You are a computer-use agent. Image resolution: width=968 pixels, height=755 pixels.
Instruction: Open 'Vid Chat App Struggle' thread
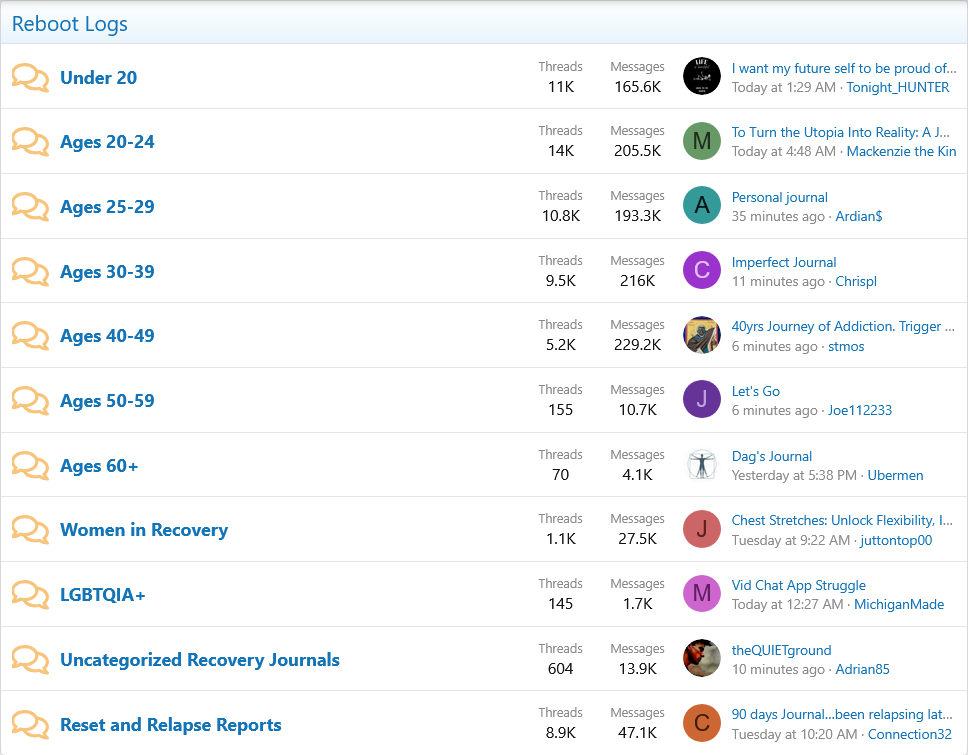(x=799, y=585)
